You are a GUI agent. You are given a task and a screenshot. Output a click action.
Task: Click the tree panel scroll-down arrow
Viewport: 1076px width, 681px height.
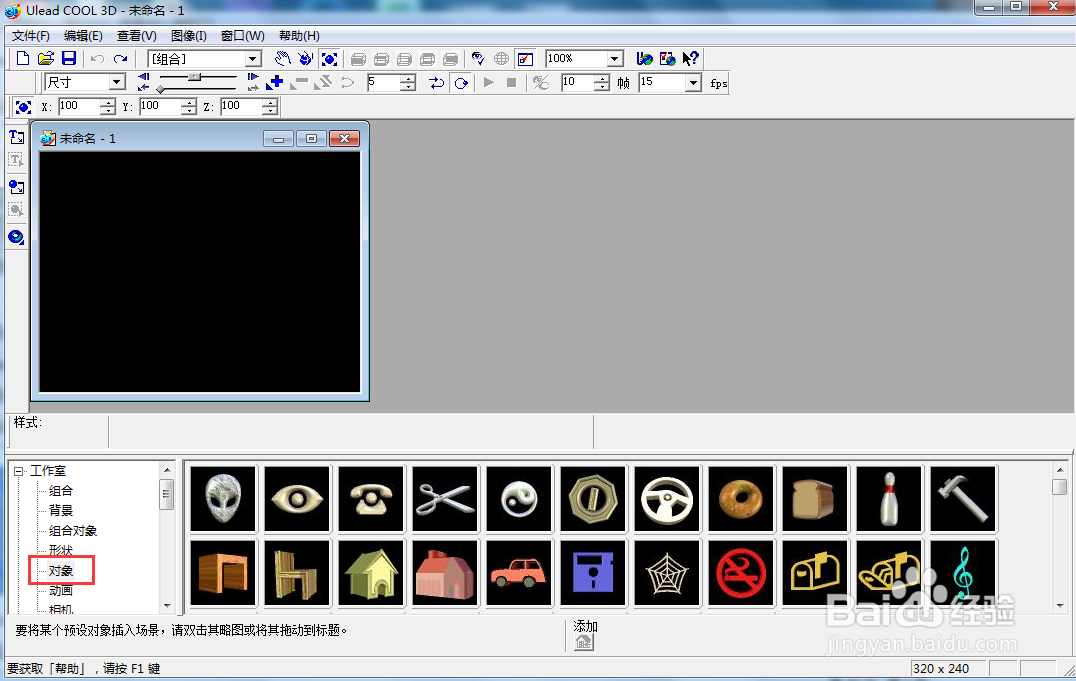(167, 606)
